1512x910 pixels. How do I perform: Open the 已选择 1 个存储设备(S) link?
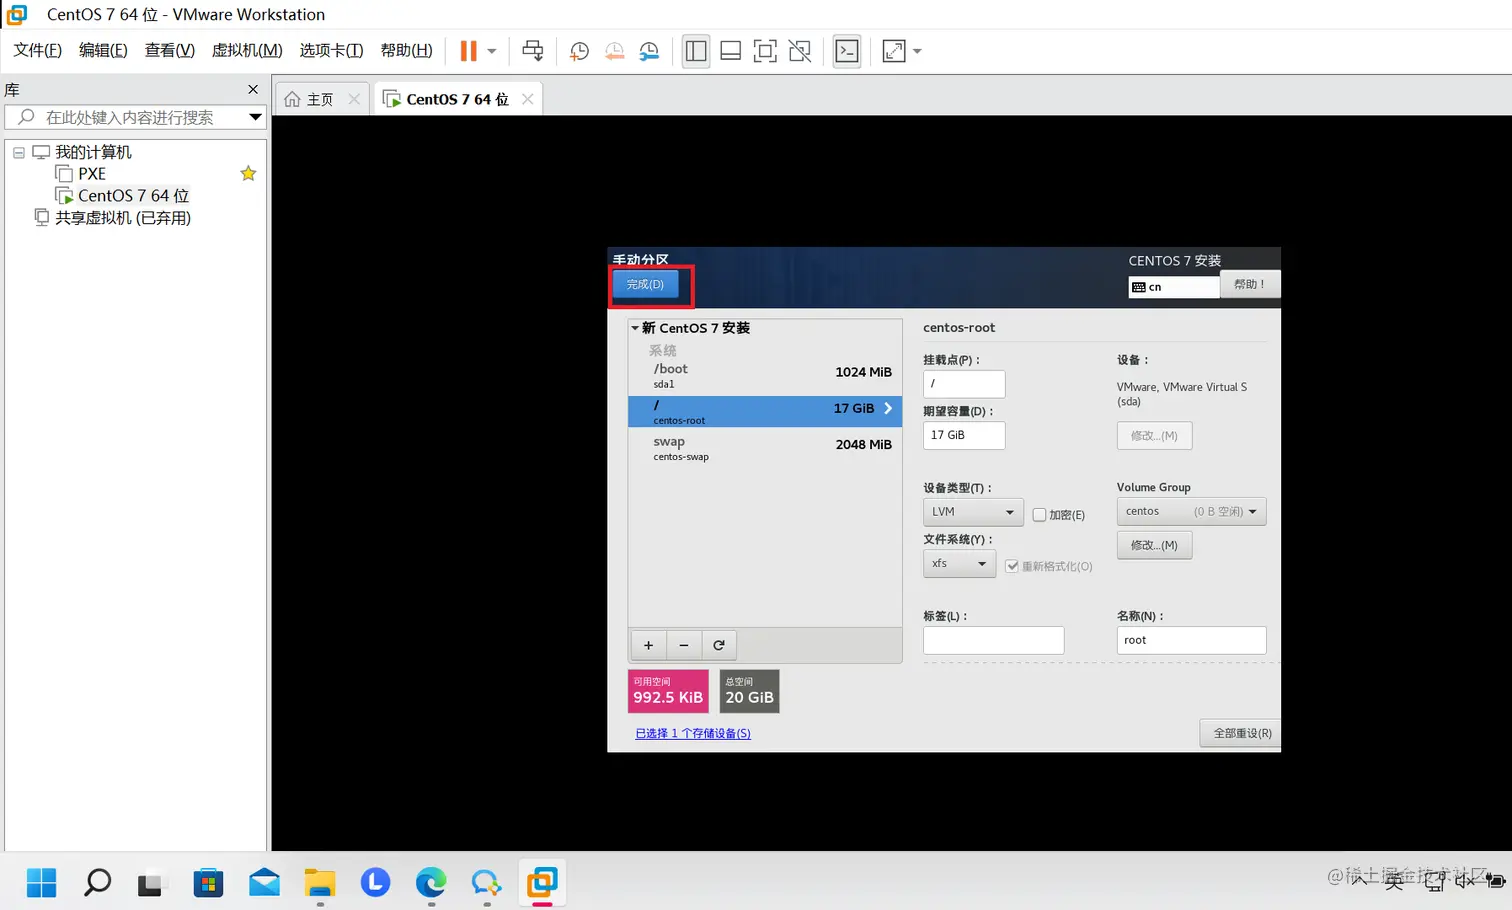click(x=693, y=733)
